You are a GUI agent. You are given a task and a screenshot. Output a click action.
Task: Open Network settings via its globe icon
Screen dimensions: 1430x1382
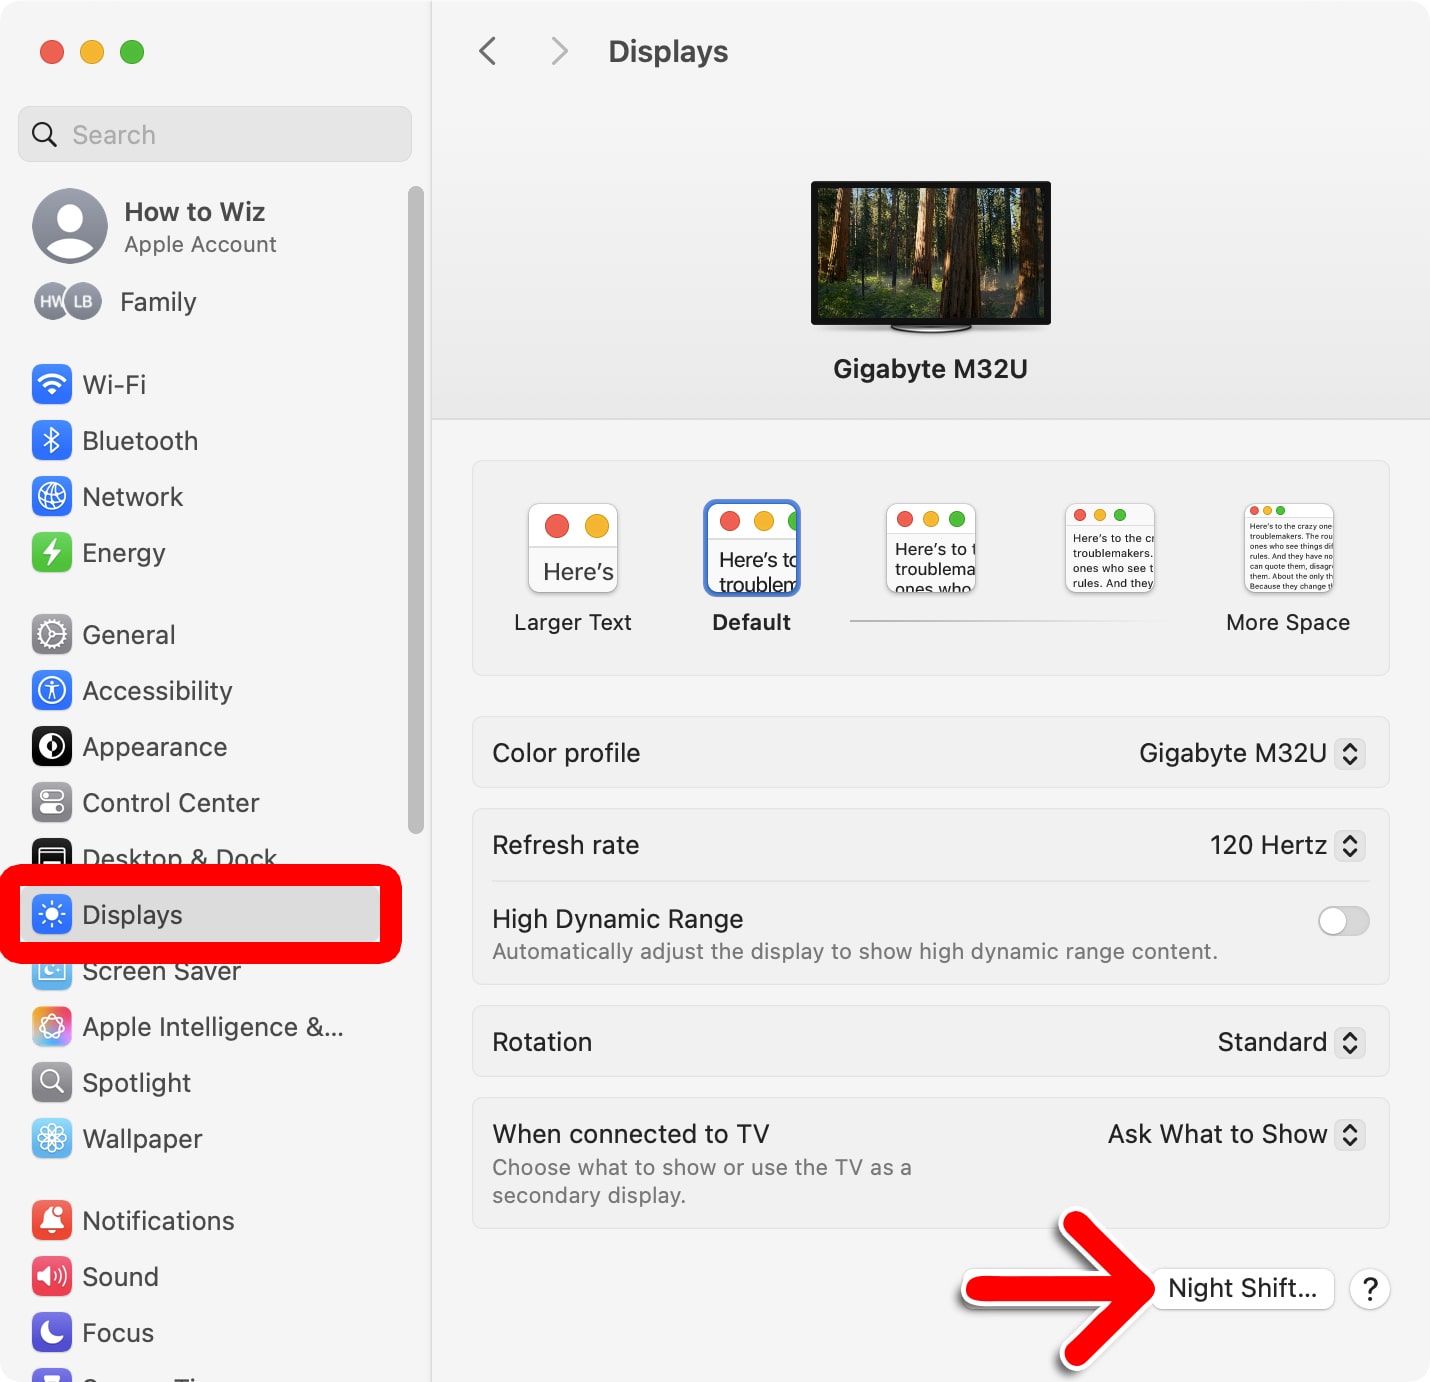(x=52, y=496)
